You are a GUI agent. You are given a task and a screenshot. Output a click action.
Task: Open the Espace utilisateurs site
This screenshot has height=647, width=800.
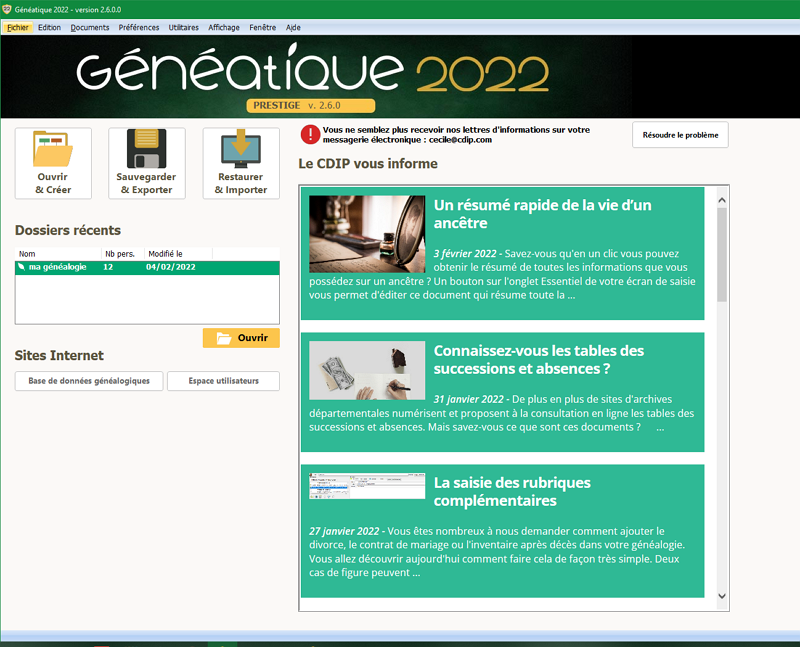click(223, 381)
